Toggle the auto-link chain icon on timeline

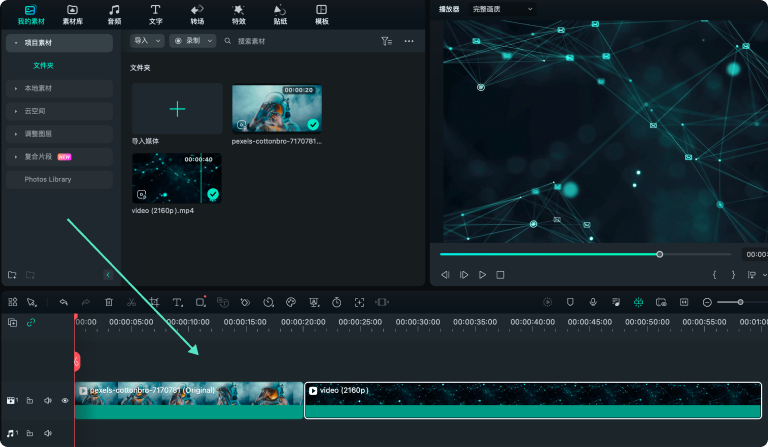[x=31, y=322]
